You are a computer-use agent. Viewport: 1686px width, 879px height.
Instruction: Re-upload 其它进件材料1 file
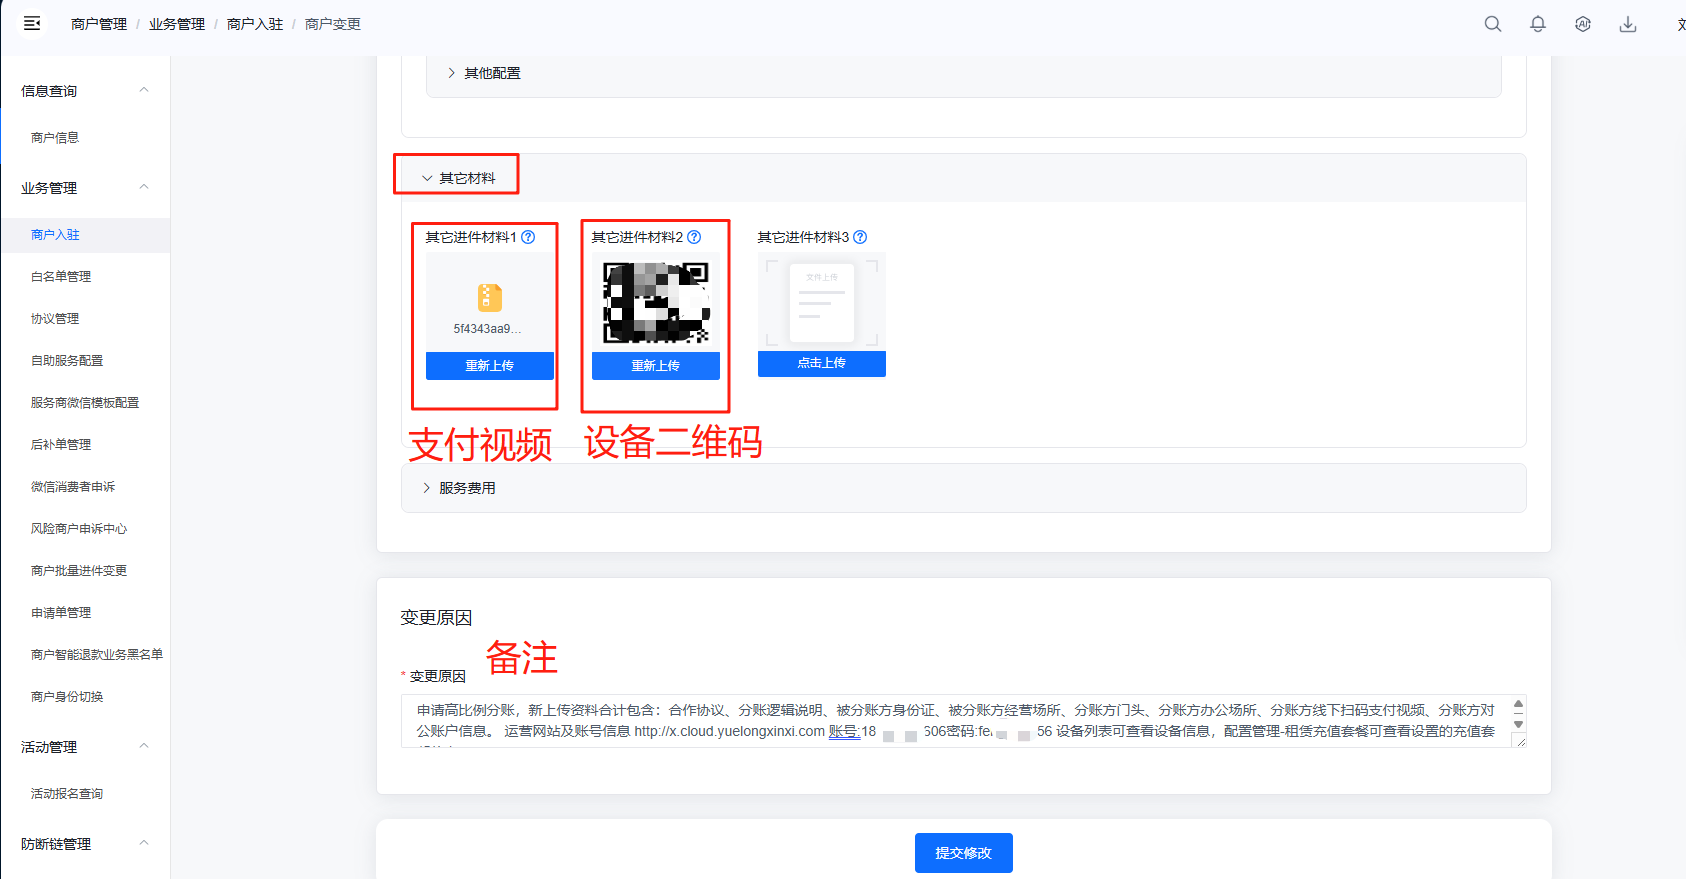point(490,366)
